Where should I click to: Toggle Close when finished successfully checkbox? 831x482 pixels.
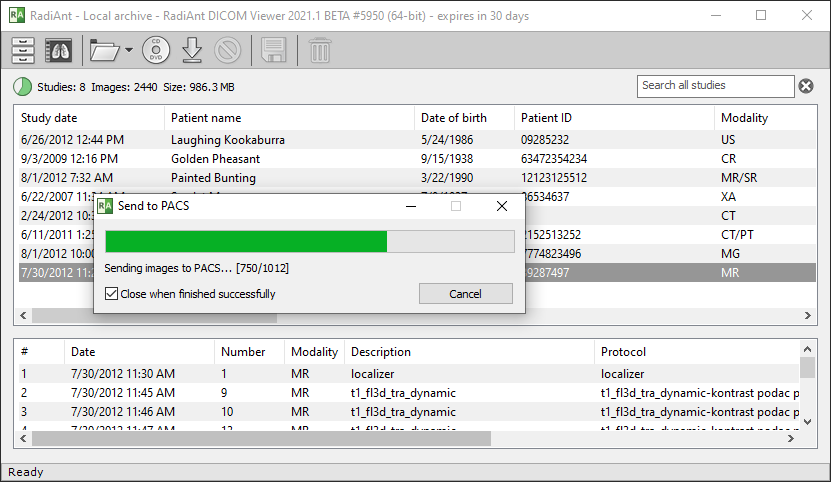click(x=111, y=294)
